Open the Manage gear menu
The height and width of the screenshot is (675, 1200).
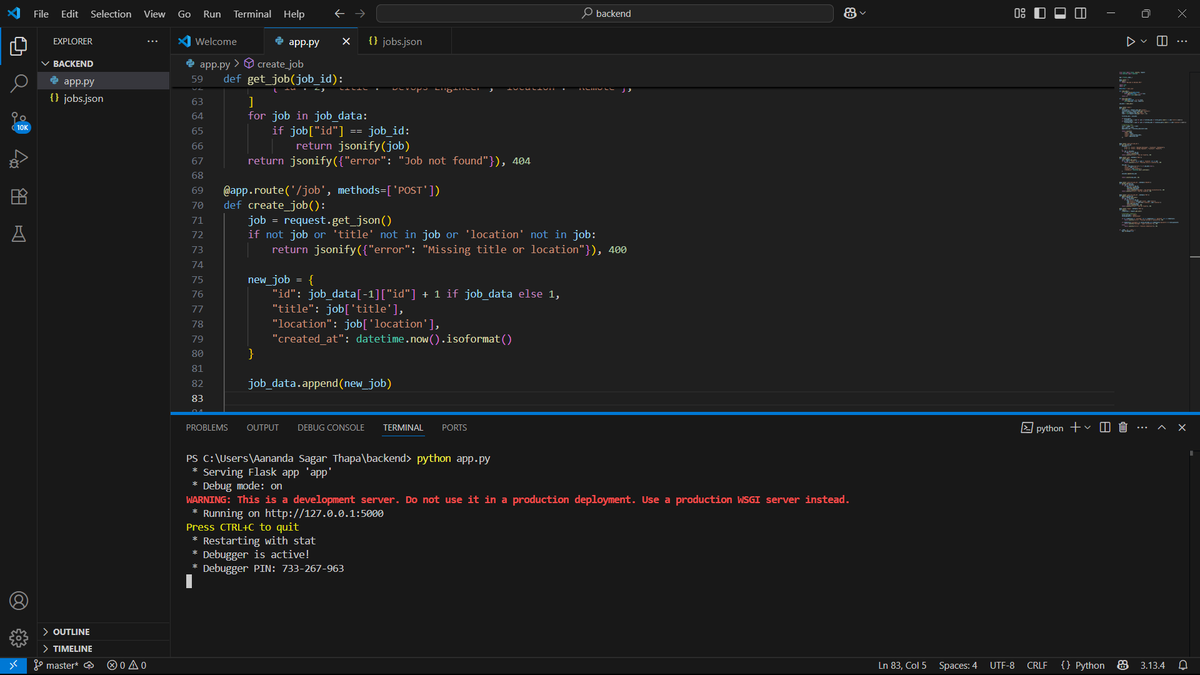[x=18, y=638]
